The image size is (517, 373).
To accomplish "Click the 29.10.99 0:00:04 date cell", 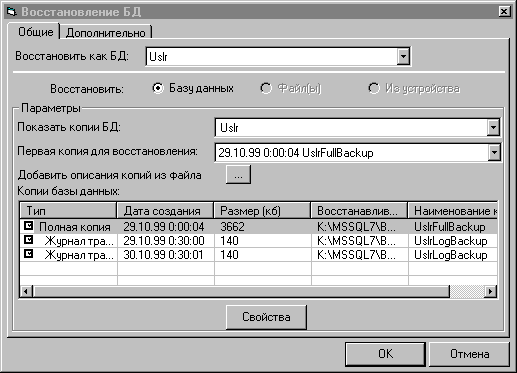I will coord(164,227).
